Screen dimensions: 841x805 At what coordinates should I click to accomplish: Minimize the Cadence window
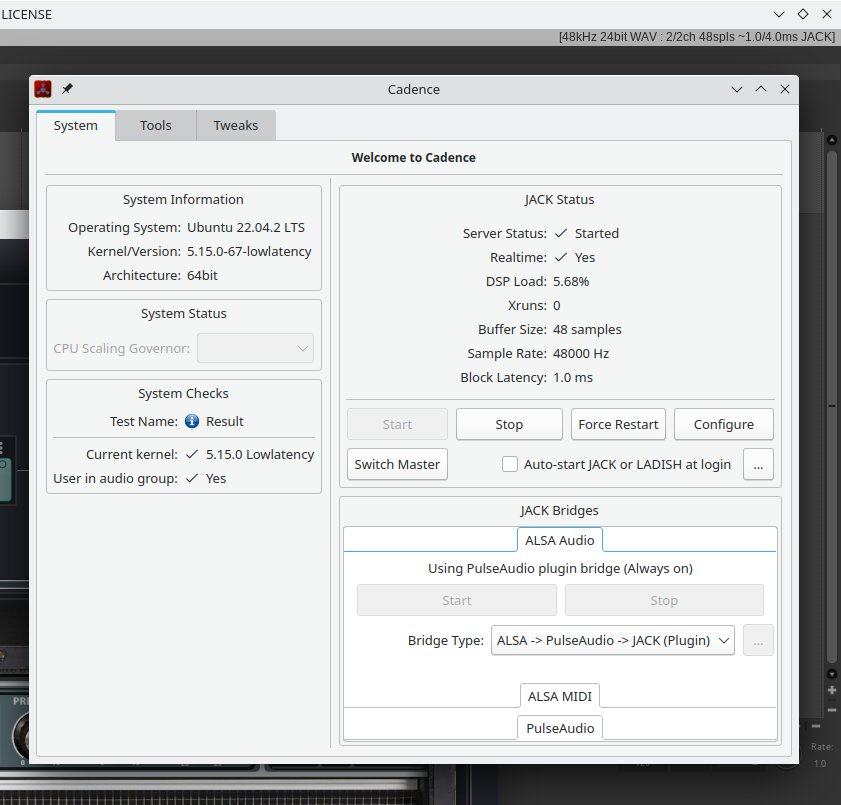[x=737, y=89]
